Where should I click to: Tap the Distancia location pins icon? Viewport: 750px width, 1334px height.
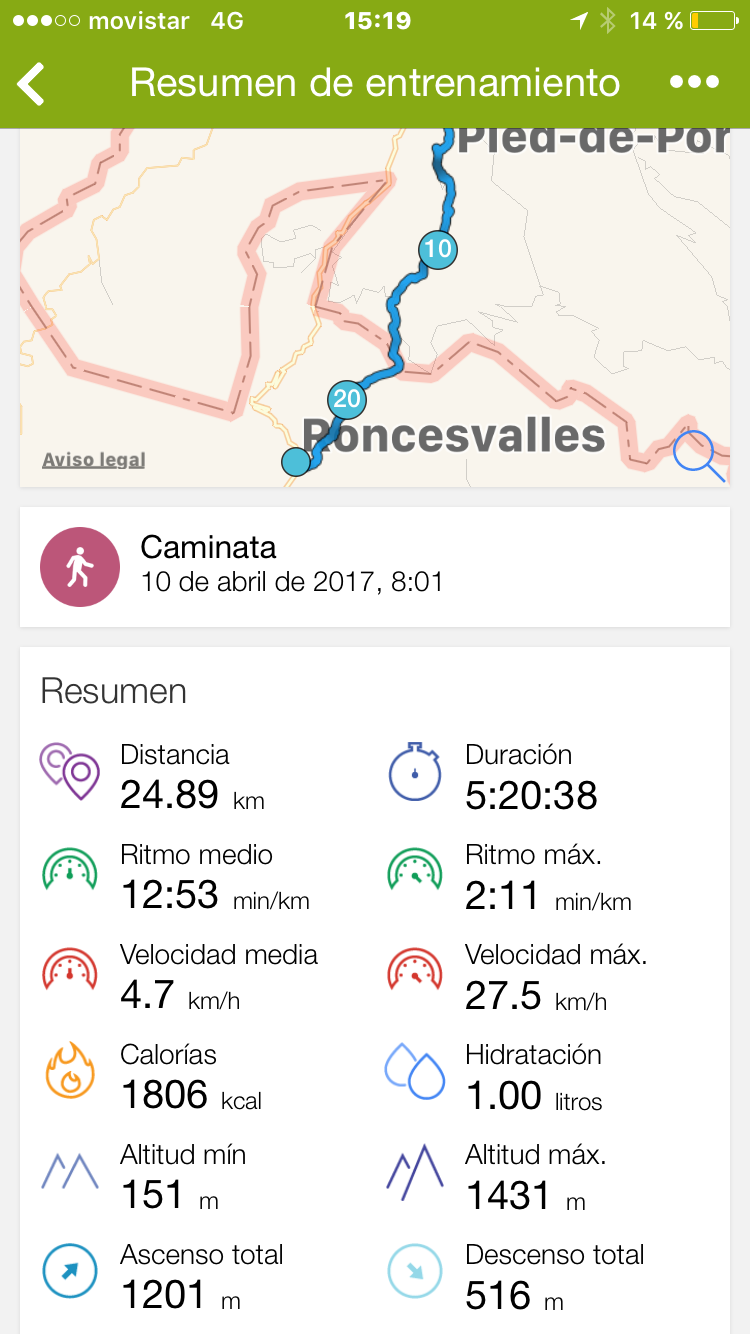70,772
